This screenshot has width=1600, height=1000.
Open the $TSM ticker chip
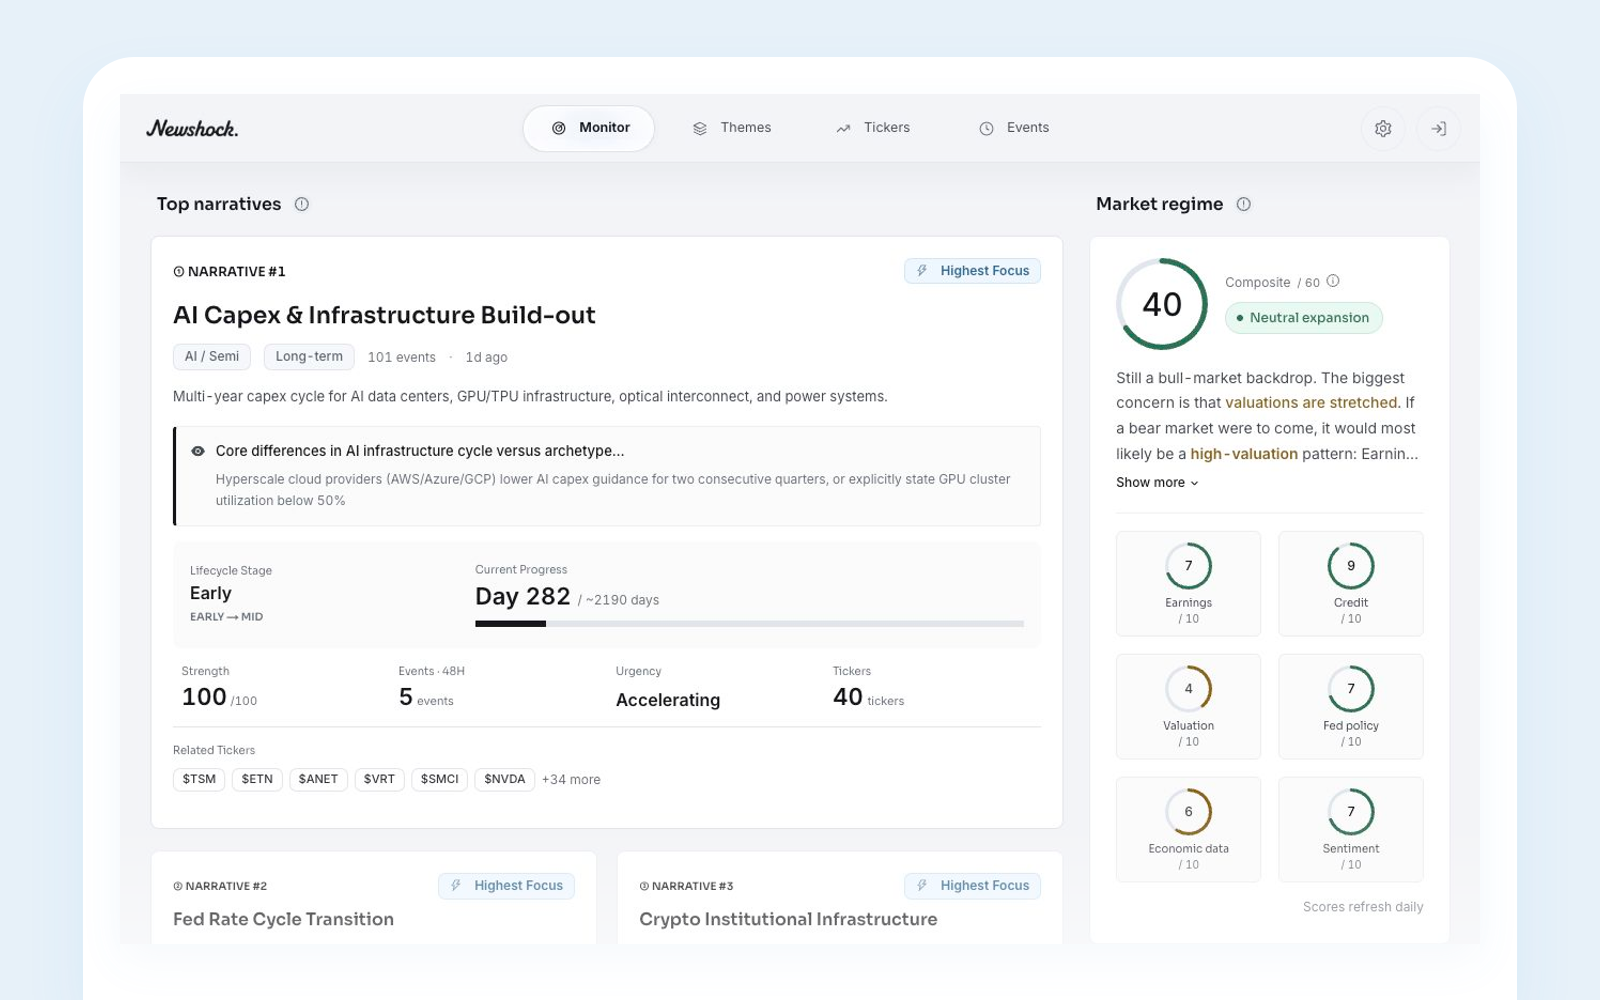point(199,779)
